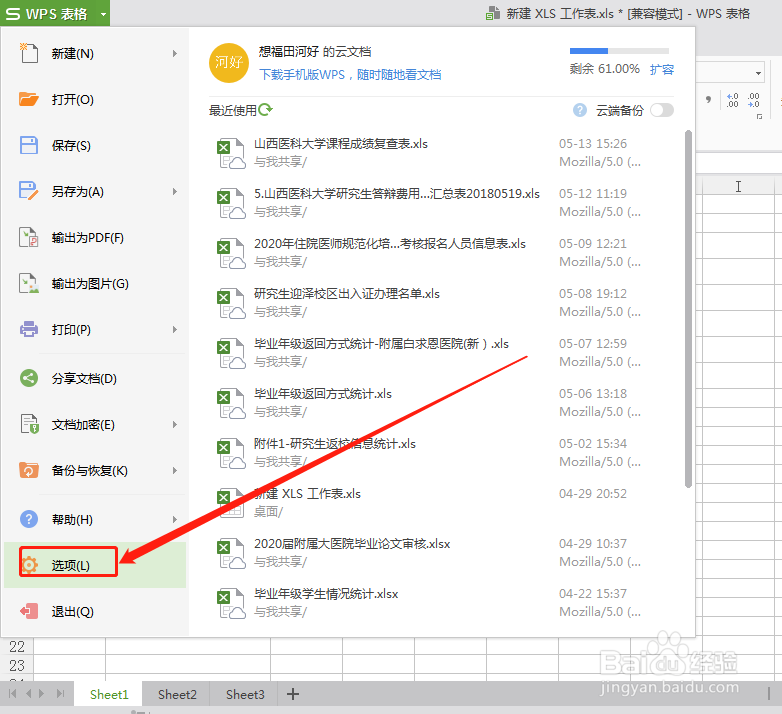Click the refresh icon beside 最近使用
The height and width of the screenshot is (714, 782).
click(x=266, y=109)
